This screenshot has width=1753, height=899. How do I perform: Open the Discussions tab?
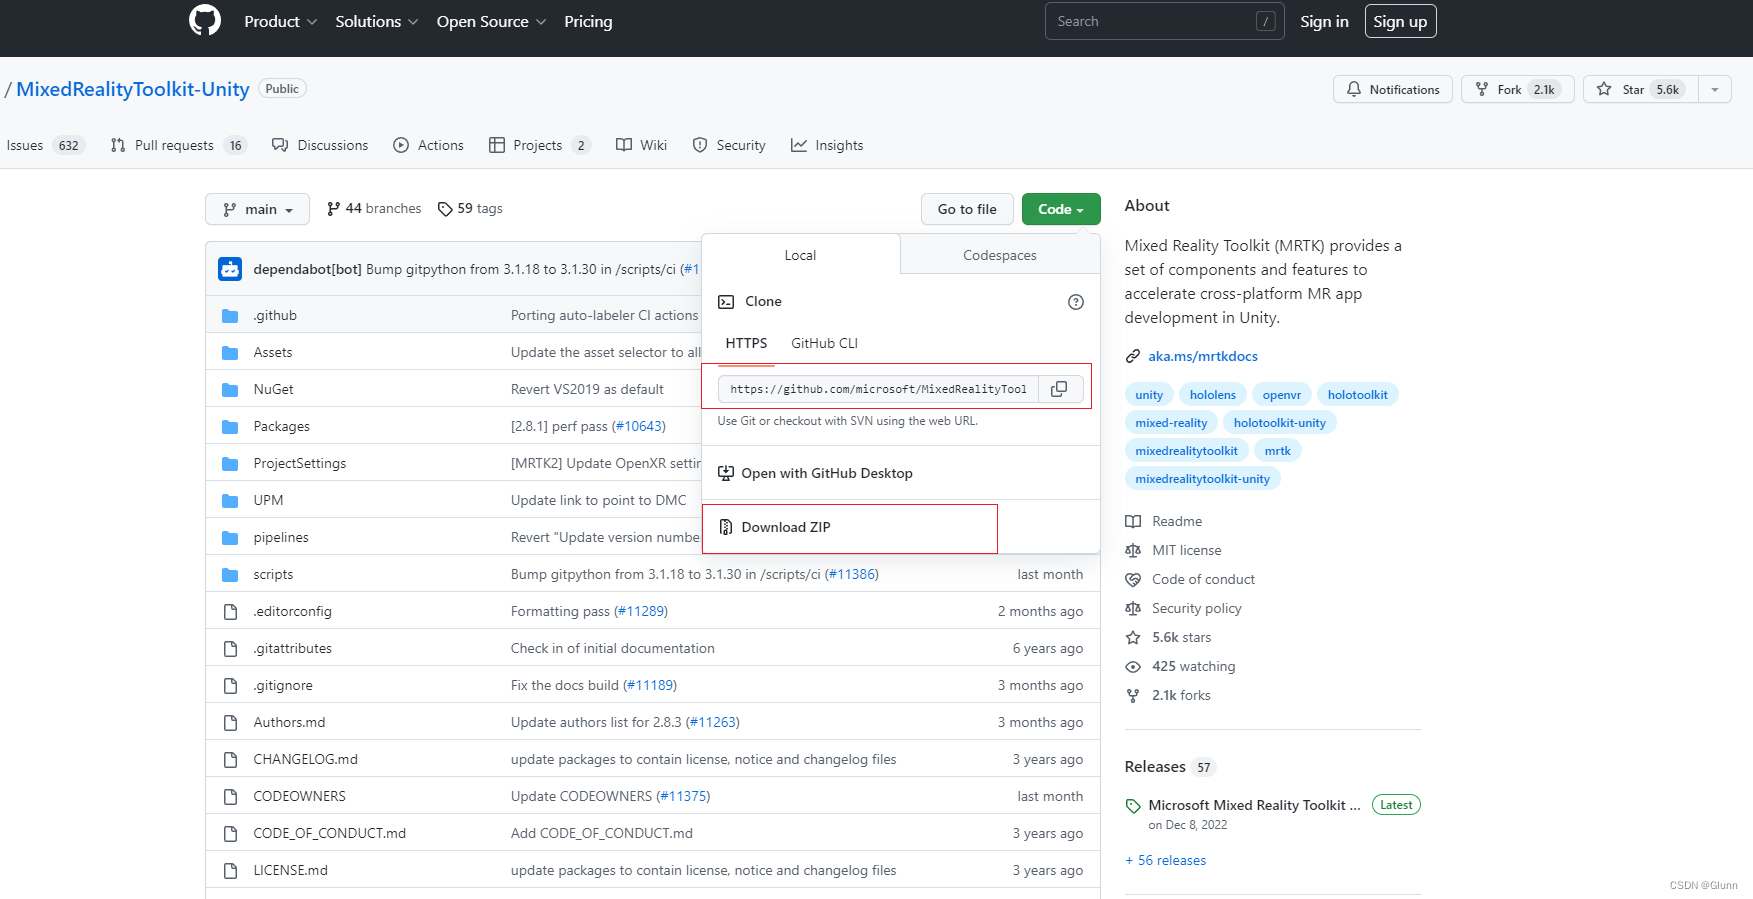coord(320,145)
